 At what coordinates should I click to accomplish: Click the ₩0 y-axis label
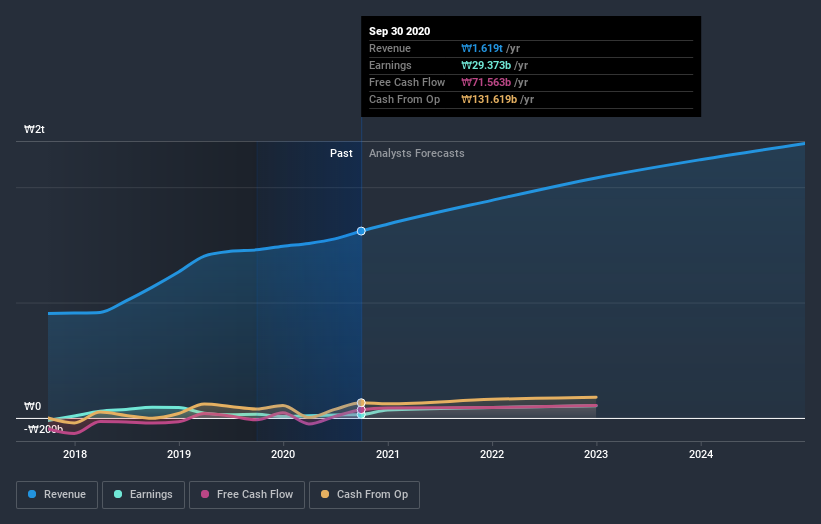click(x=32, y=406)
